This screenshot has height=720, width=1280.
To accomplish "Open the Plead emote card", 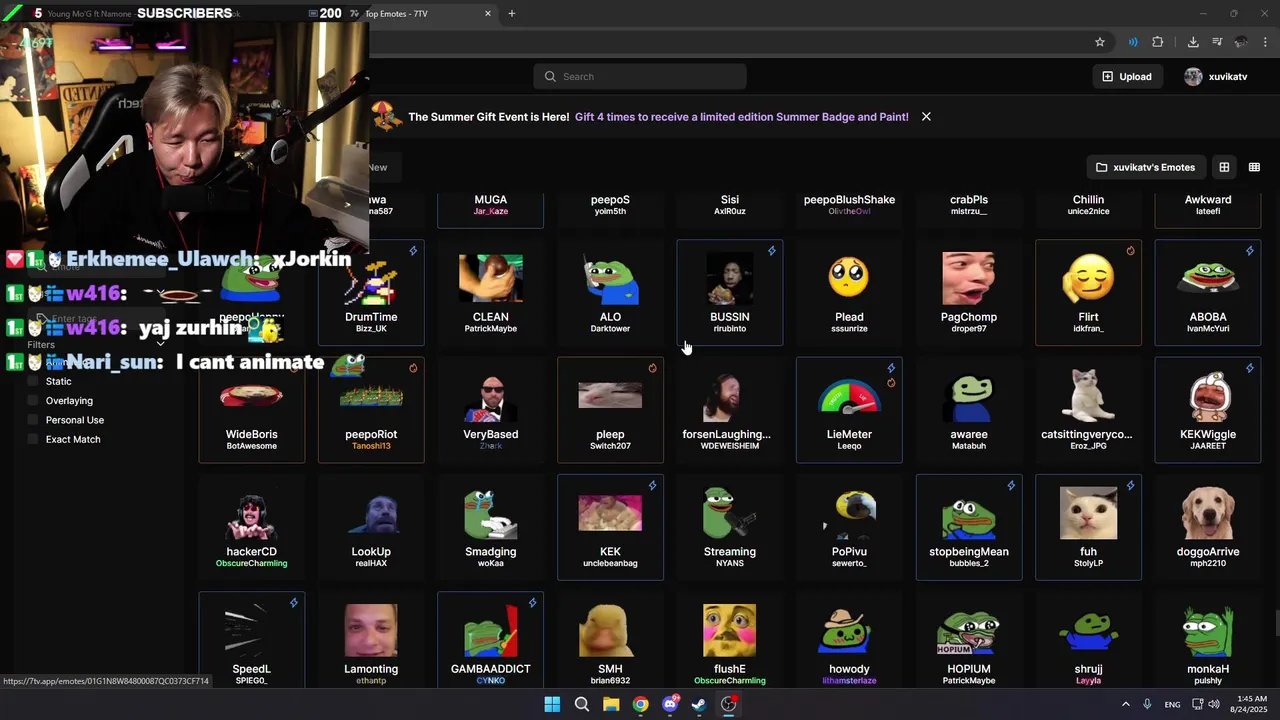I will [849, 292].
